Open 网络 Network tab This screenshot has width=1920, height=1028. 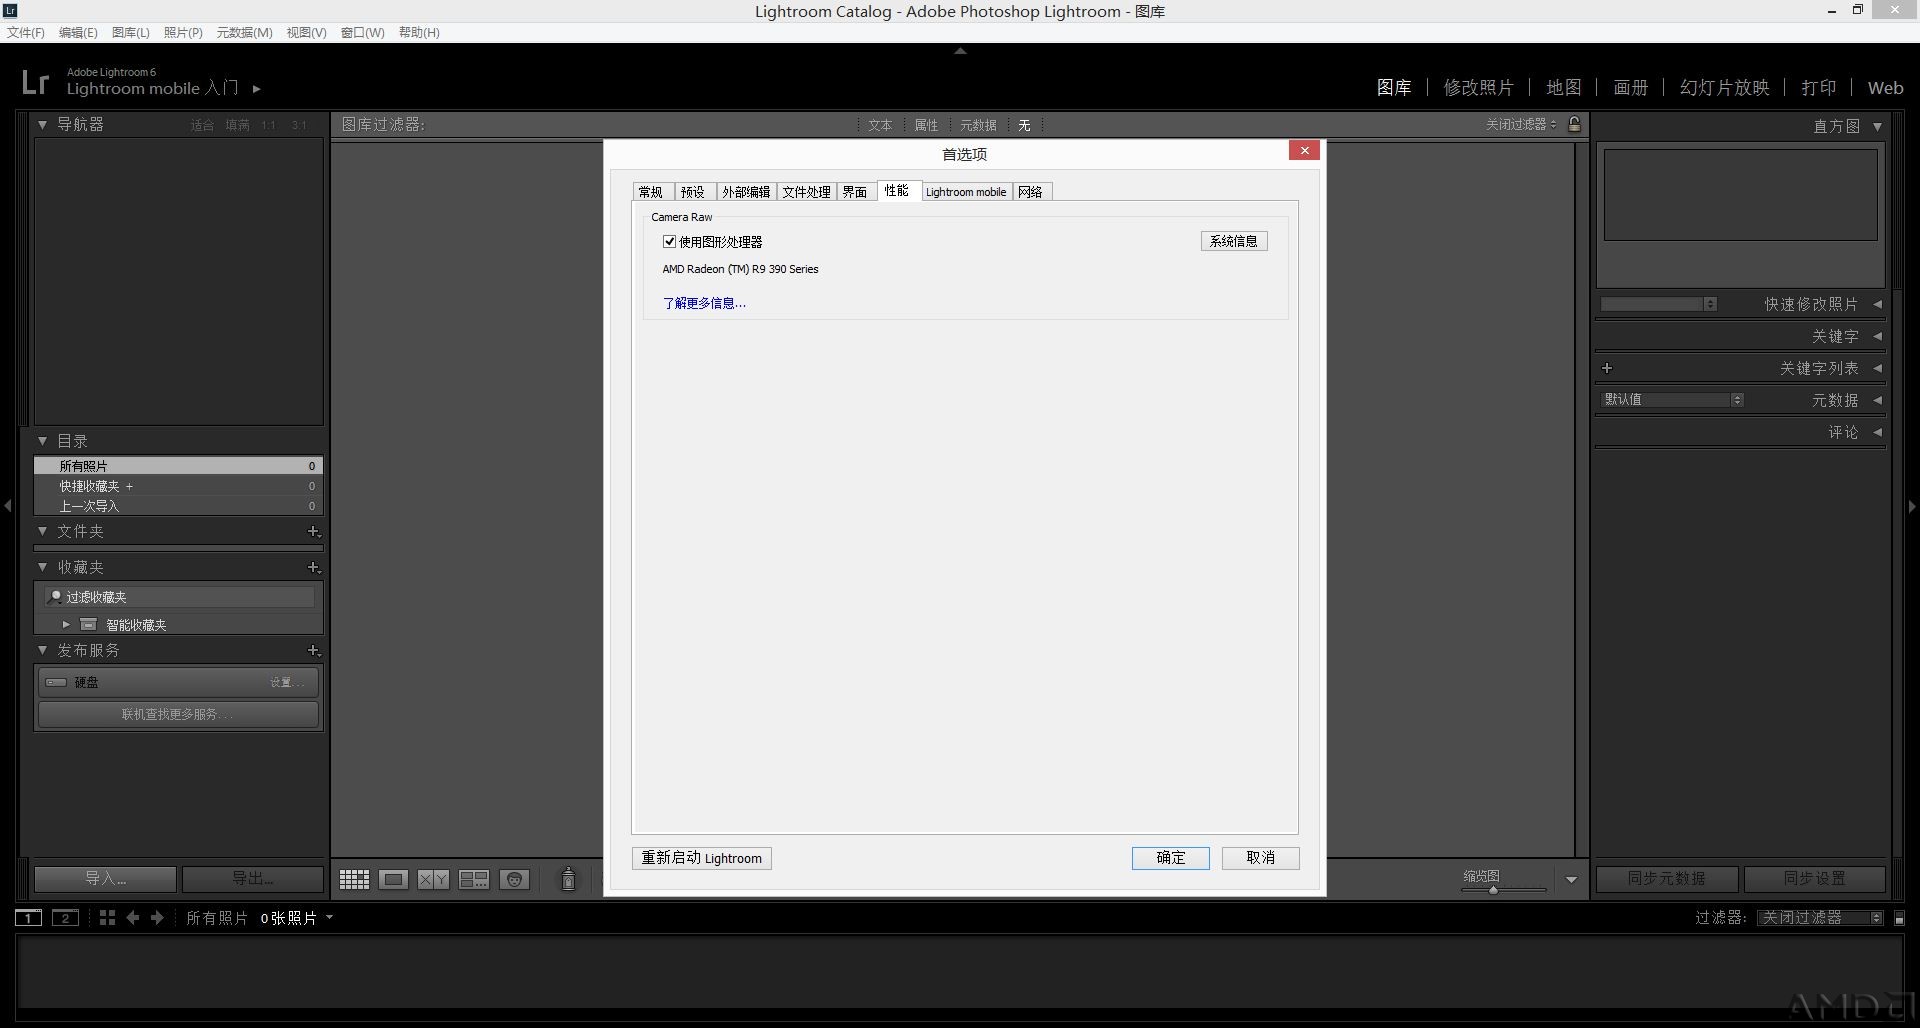pyautogui.click(x=1031, y=192)
